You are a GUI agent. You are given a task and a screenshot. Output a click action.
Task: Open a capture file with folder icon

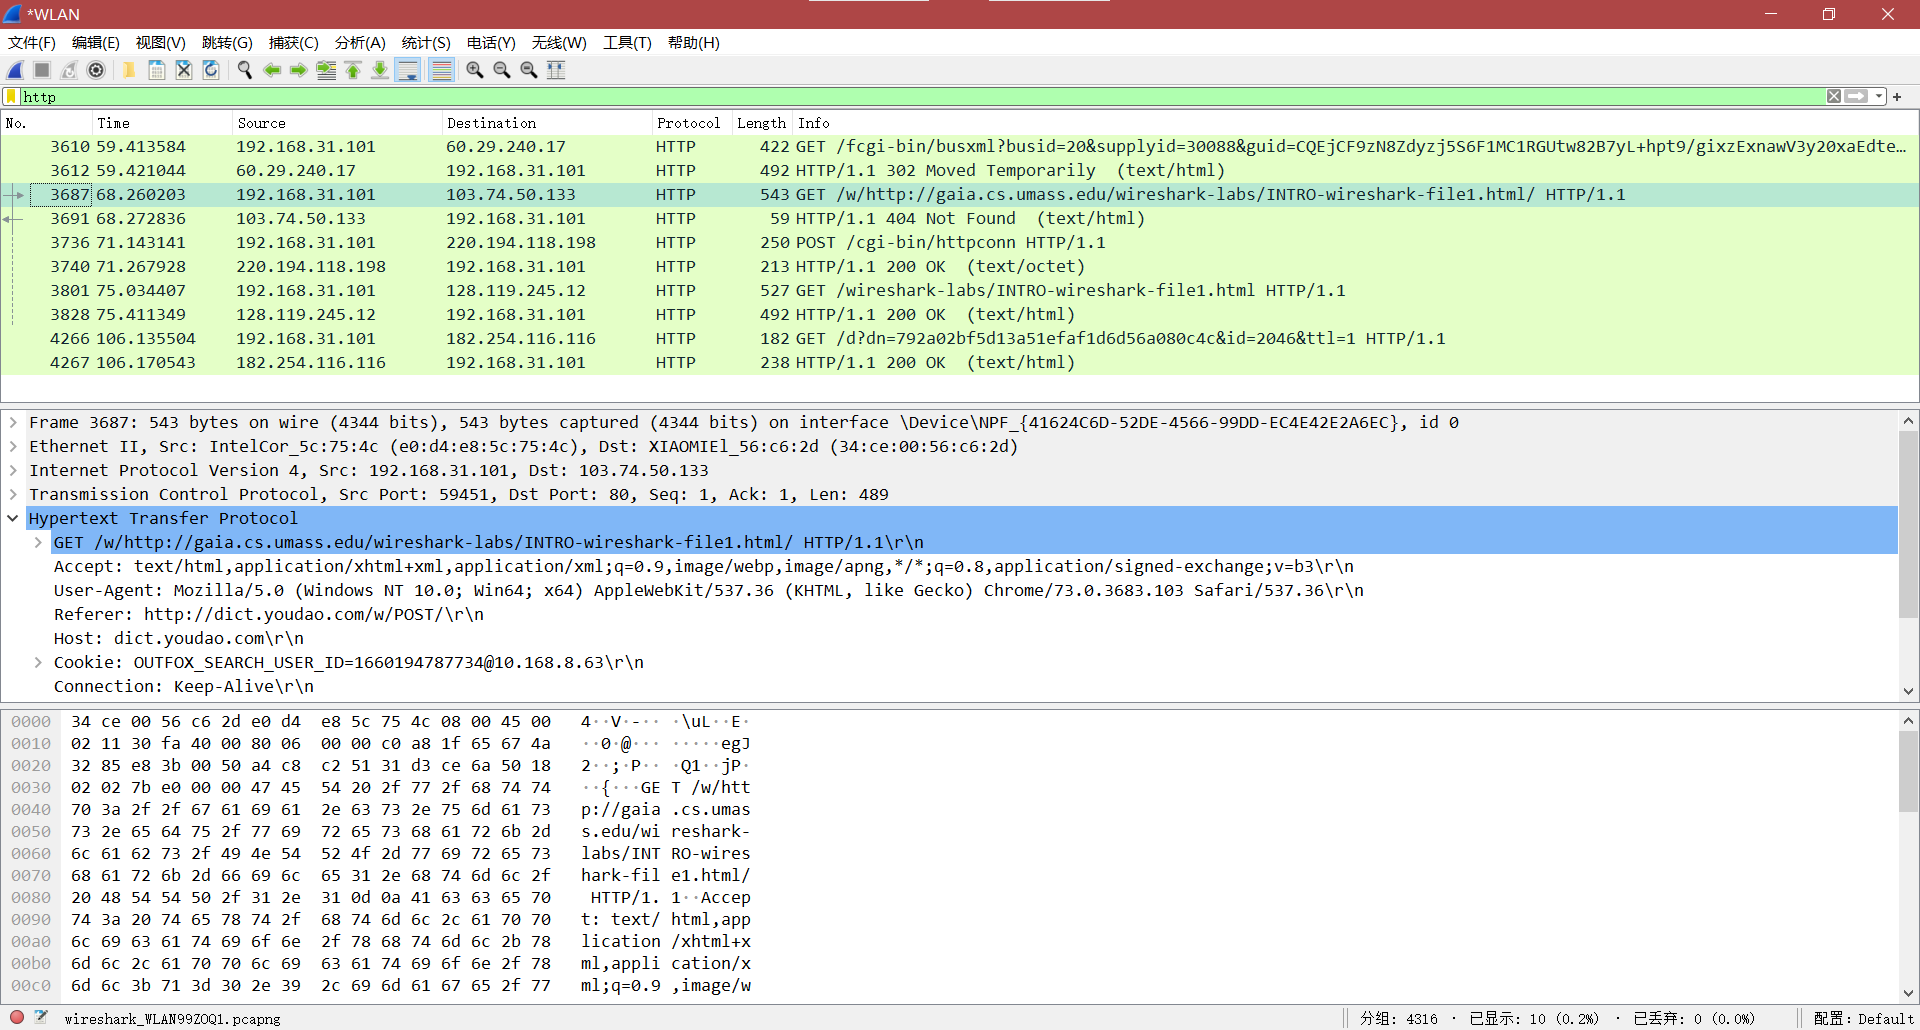tap(129, 70)
